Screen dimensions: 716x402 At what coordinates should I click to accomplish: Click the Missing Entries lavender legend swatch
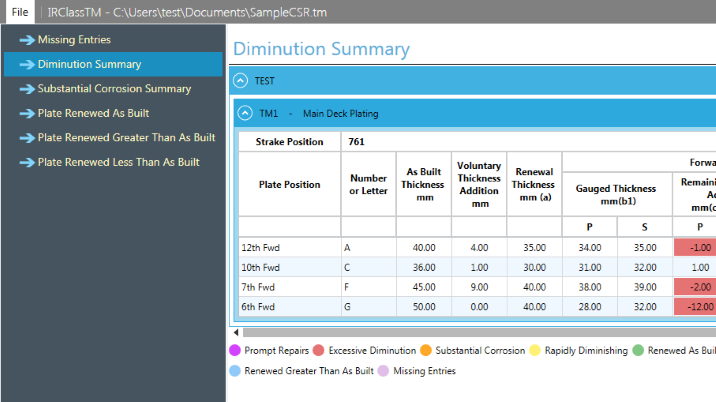[384, 370]
